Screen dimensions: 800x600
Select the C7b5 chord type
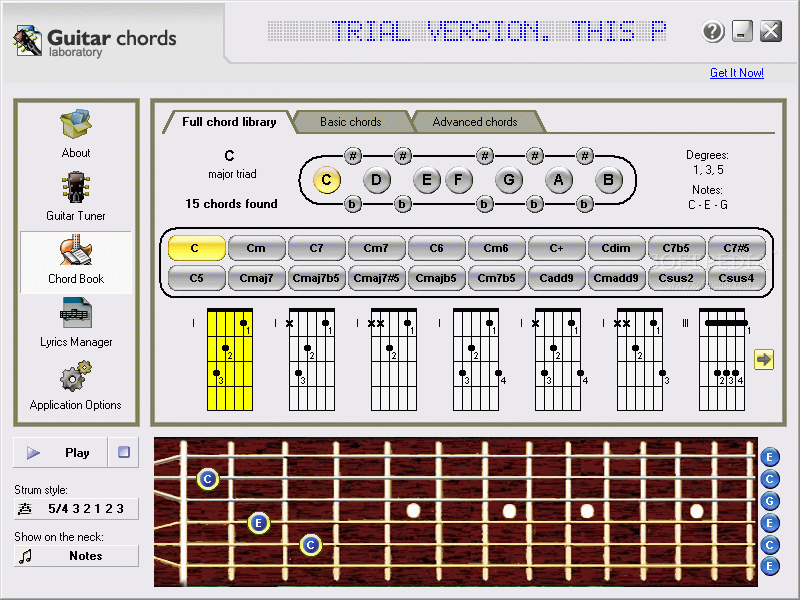coord(676,248)
